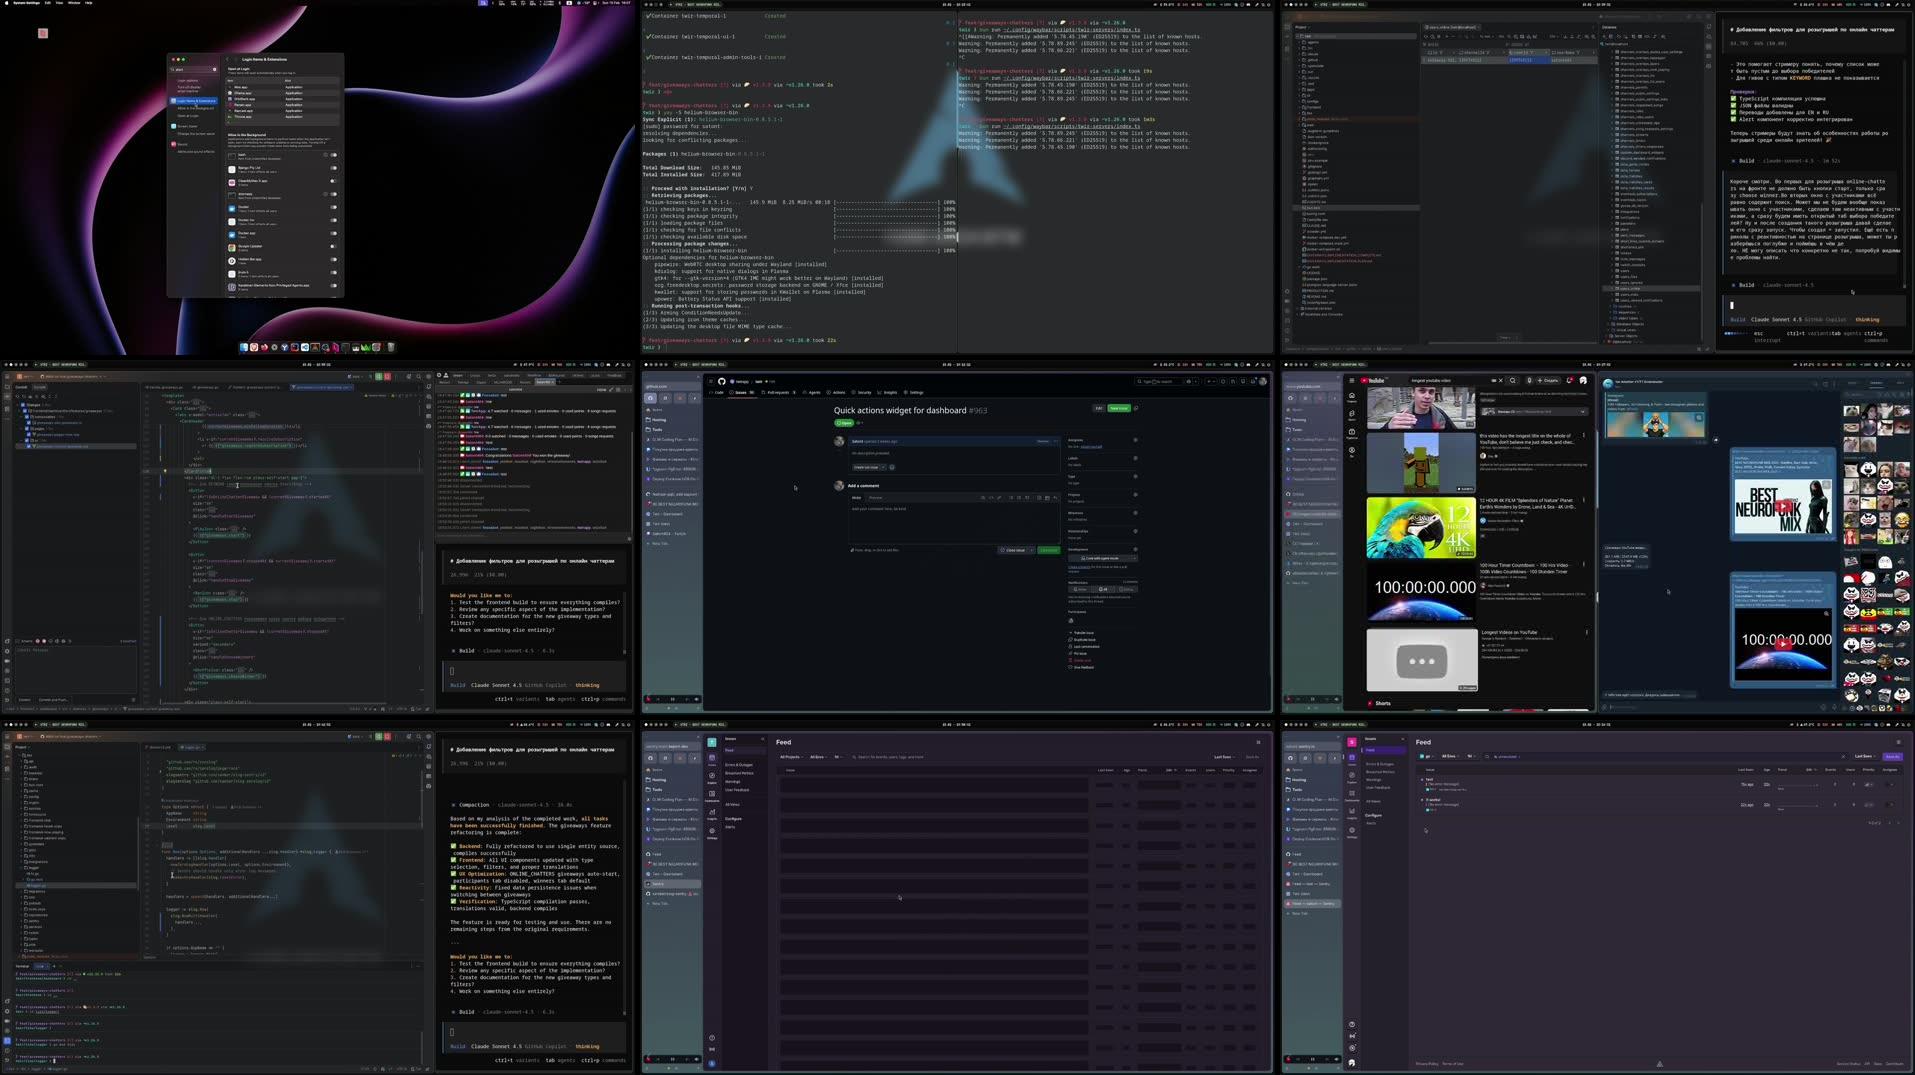The image size is (1915, 1075).
Task: Click the Pin issue link
Action: 1080,654
